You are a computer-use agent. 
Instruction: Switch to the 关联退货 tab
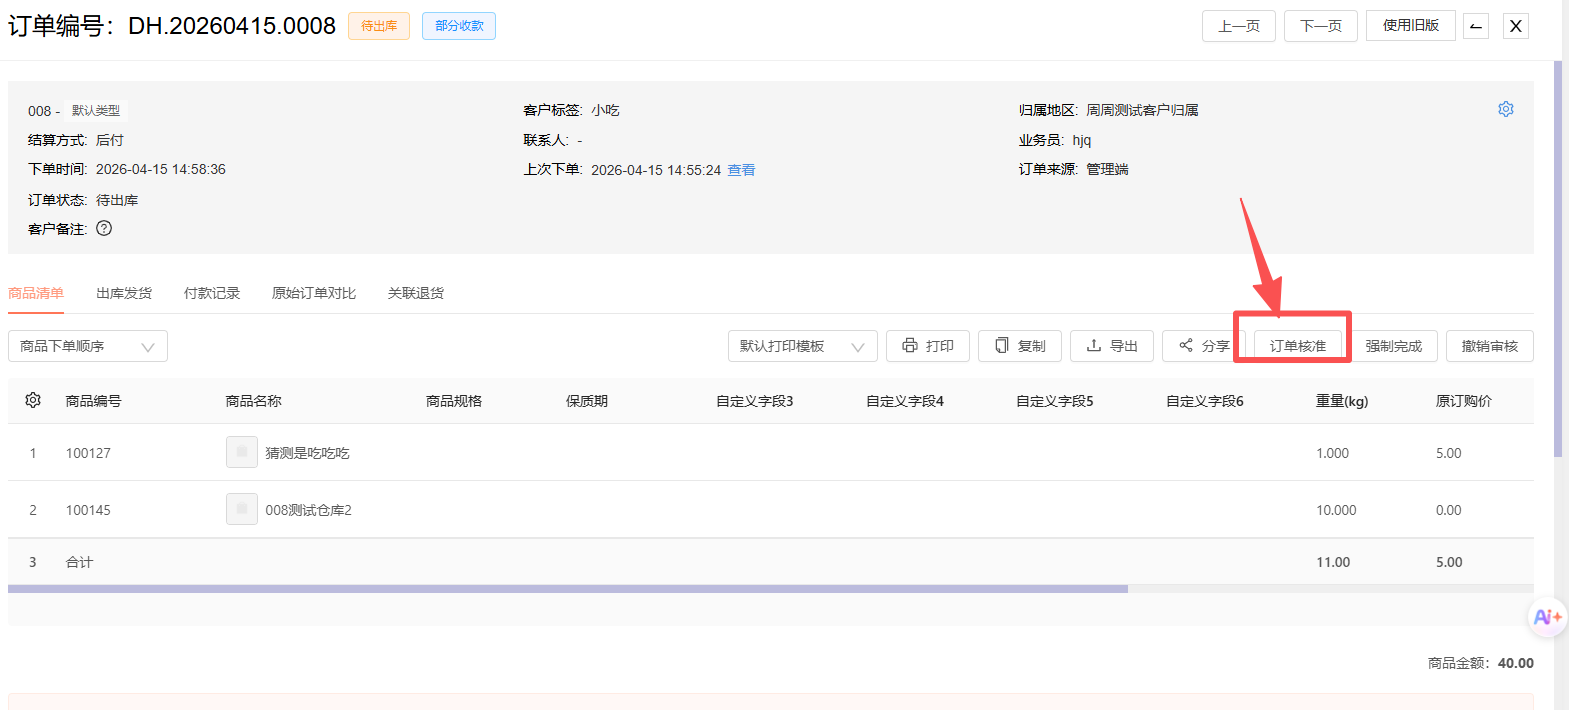click(416, 293)
